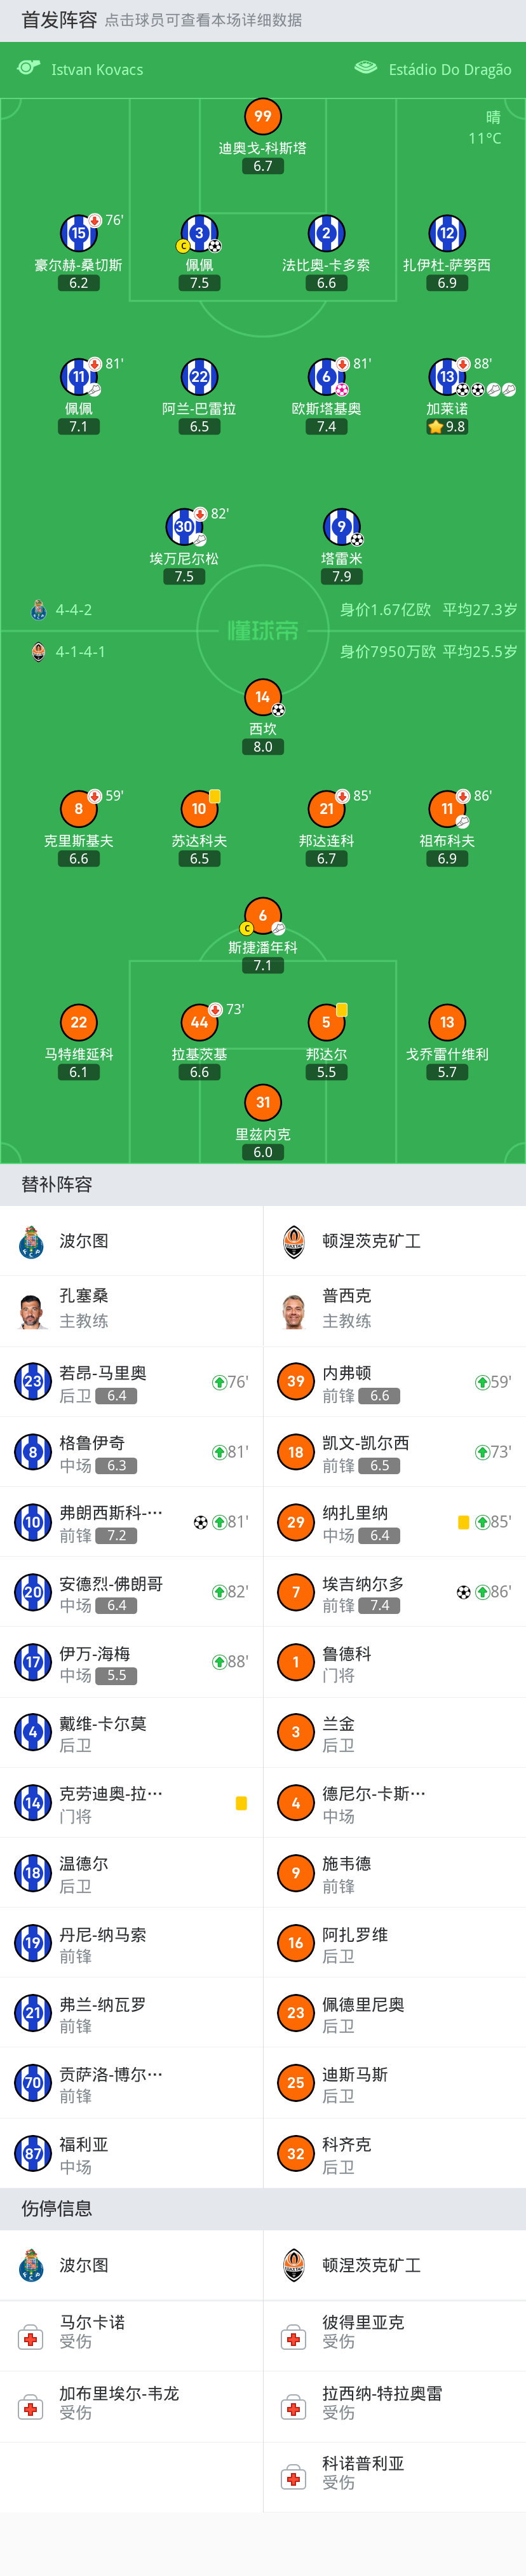The width and height of the screenshot is (526, 2576).
Task: Select substitute 23 João Mário row
Action: tap(131, 1382)
